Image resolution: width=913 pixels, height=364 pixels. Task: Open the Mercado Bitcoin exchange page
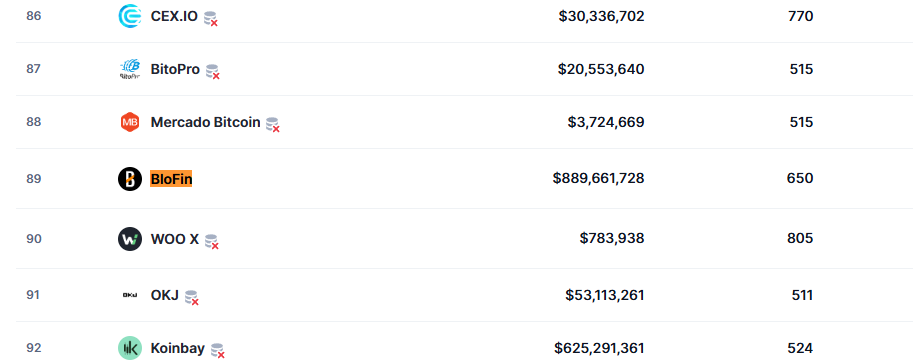205,122
